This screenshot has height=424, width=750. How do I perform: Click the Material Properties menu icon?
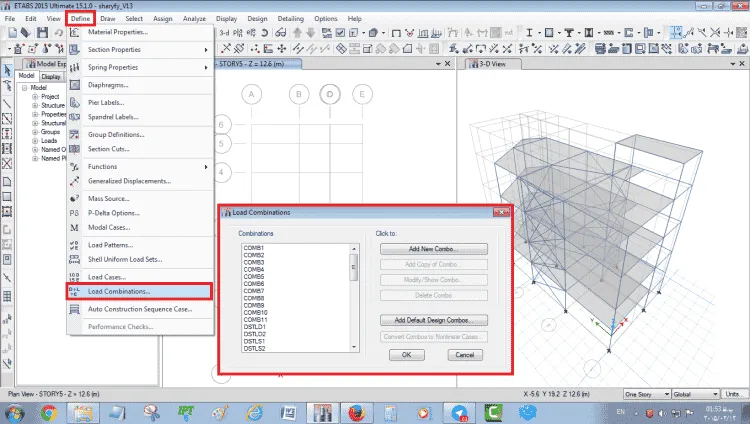75,32
